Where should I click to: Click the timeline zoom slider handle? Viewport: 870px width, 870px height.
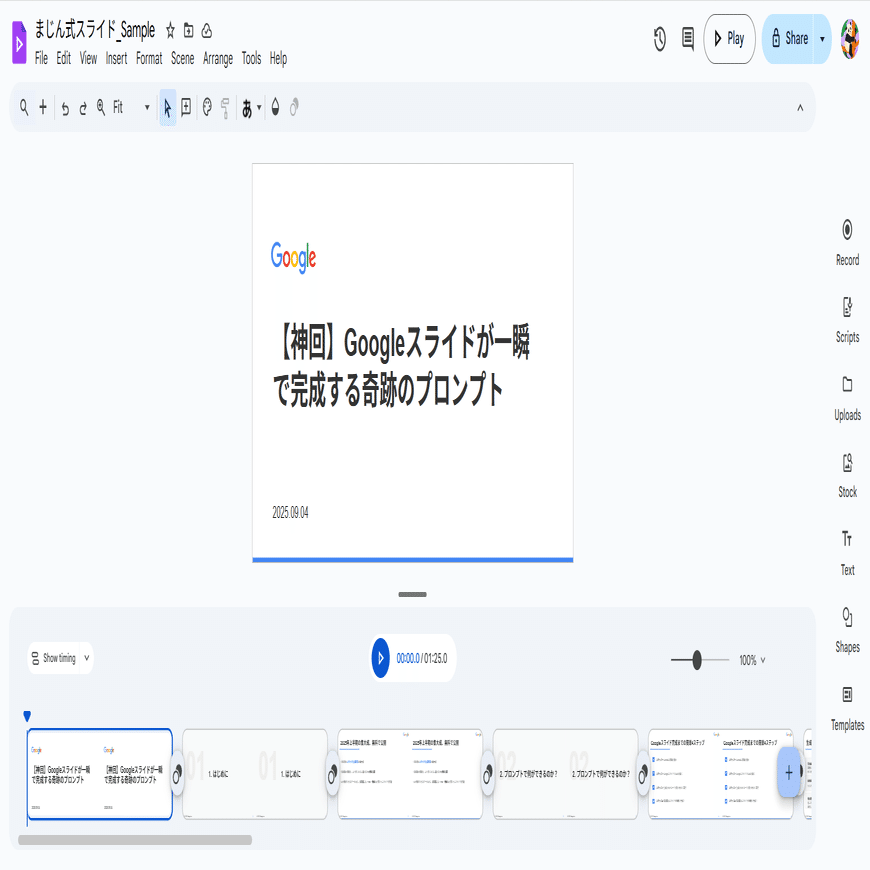[x=697, y=660]
